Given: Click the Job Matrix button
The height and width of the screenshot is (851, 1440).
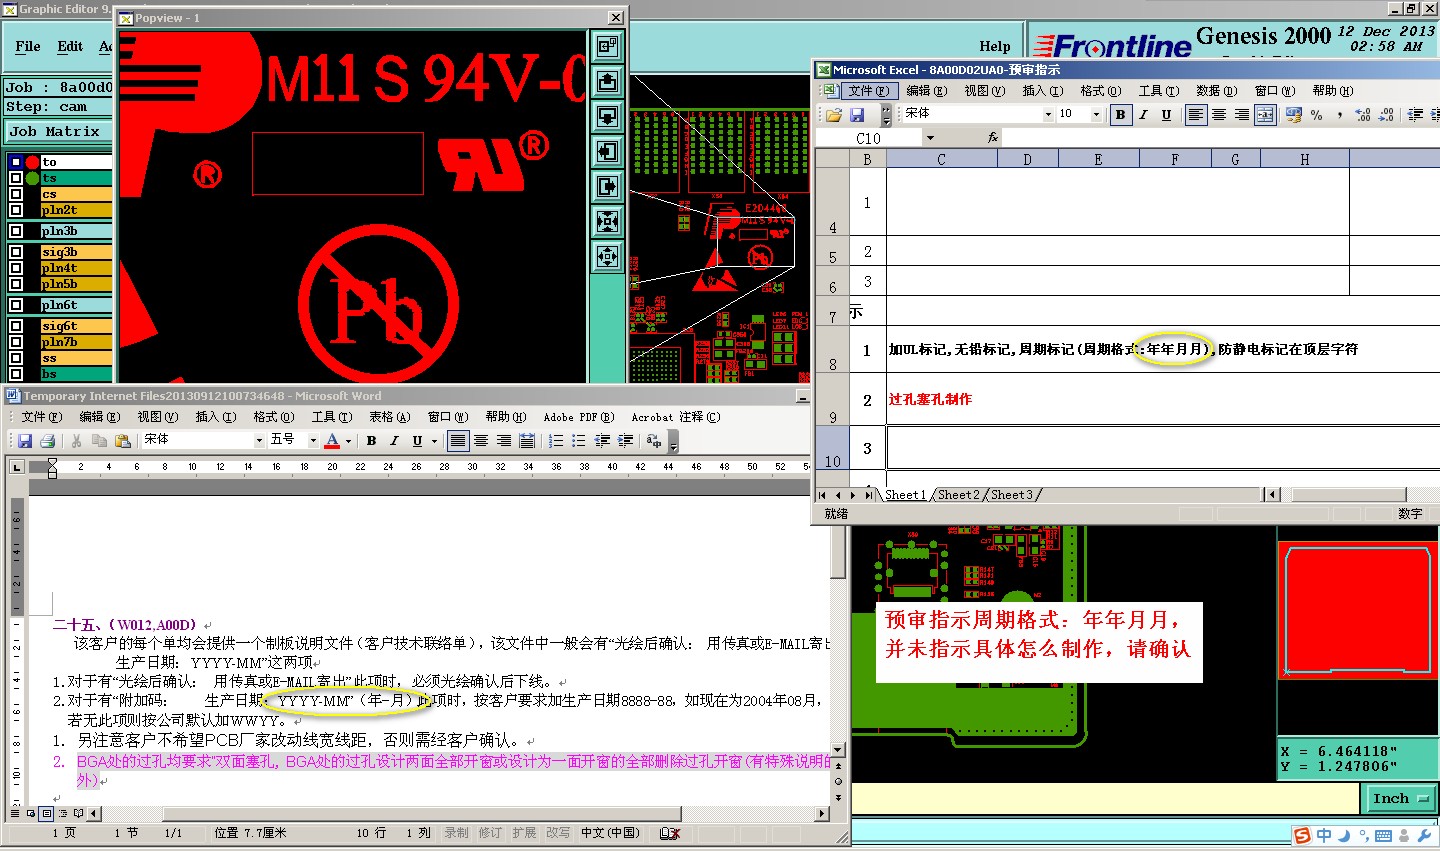Looking at the screenshot, I should click(57, 131).
